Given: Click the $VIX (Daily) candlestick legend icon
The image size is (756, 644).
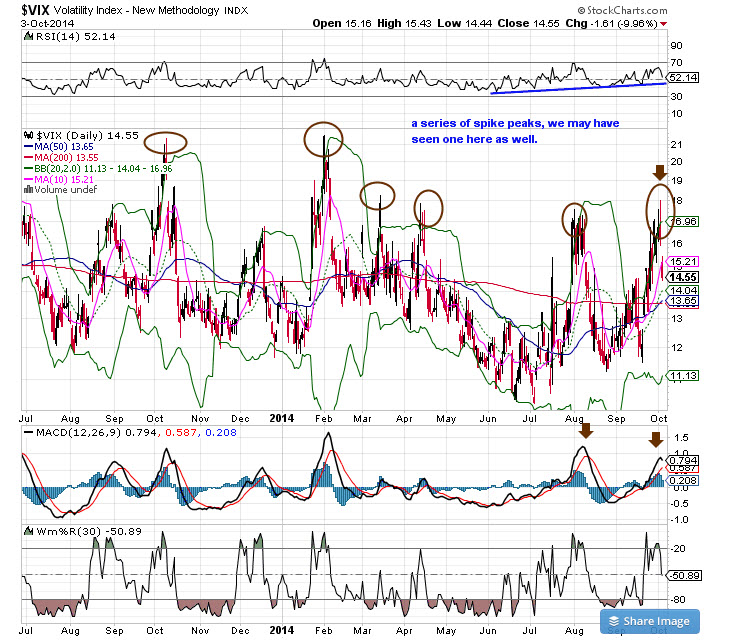Looking at the screenshot, I should pyautogui.click(x=26, y=132).
